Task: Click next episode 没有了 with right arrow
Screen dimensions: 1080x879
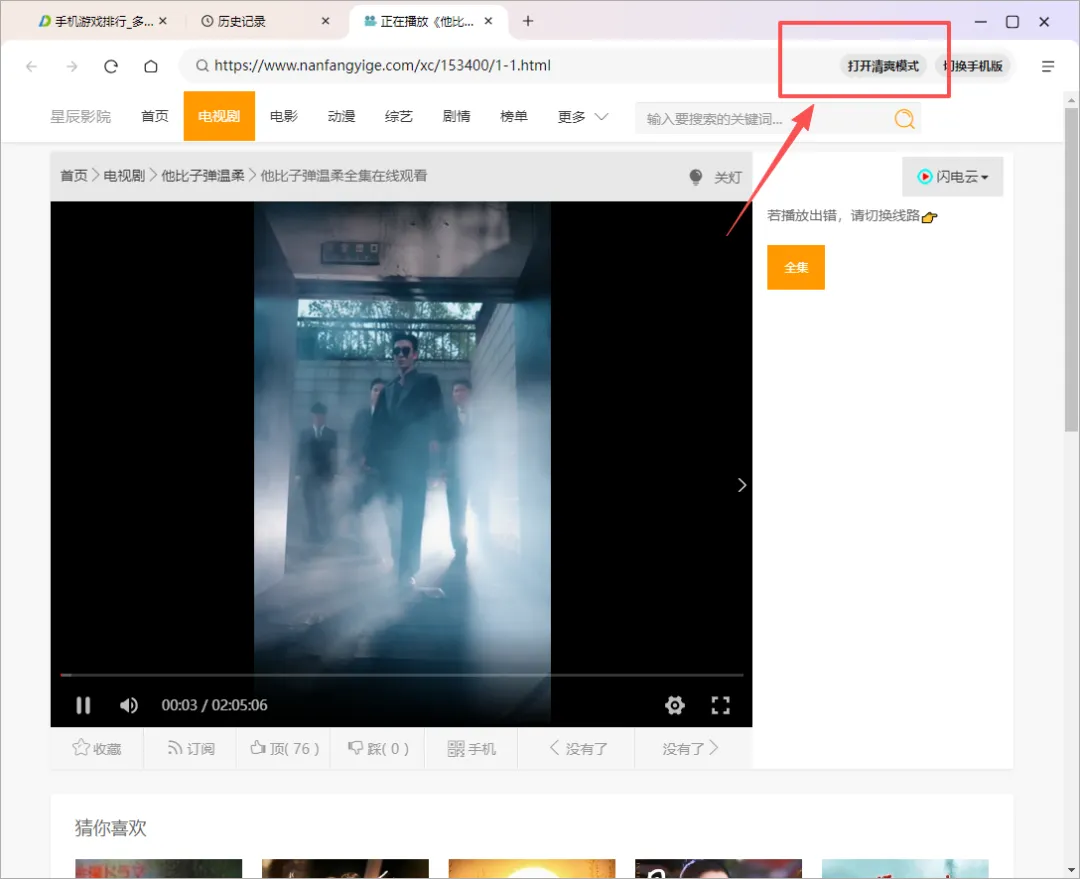Action: [691, 748]
